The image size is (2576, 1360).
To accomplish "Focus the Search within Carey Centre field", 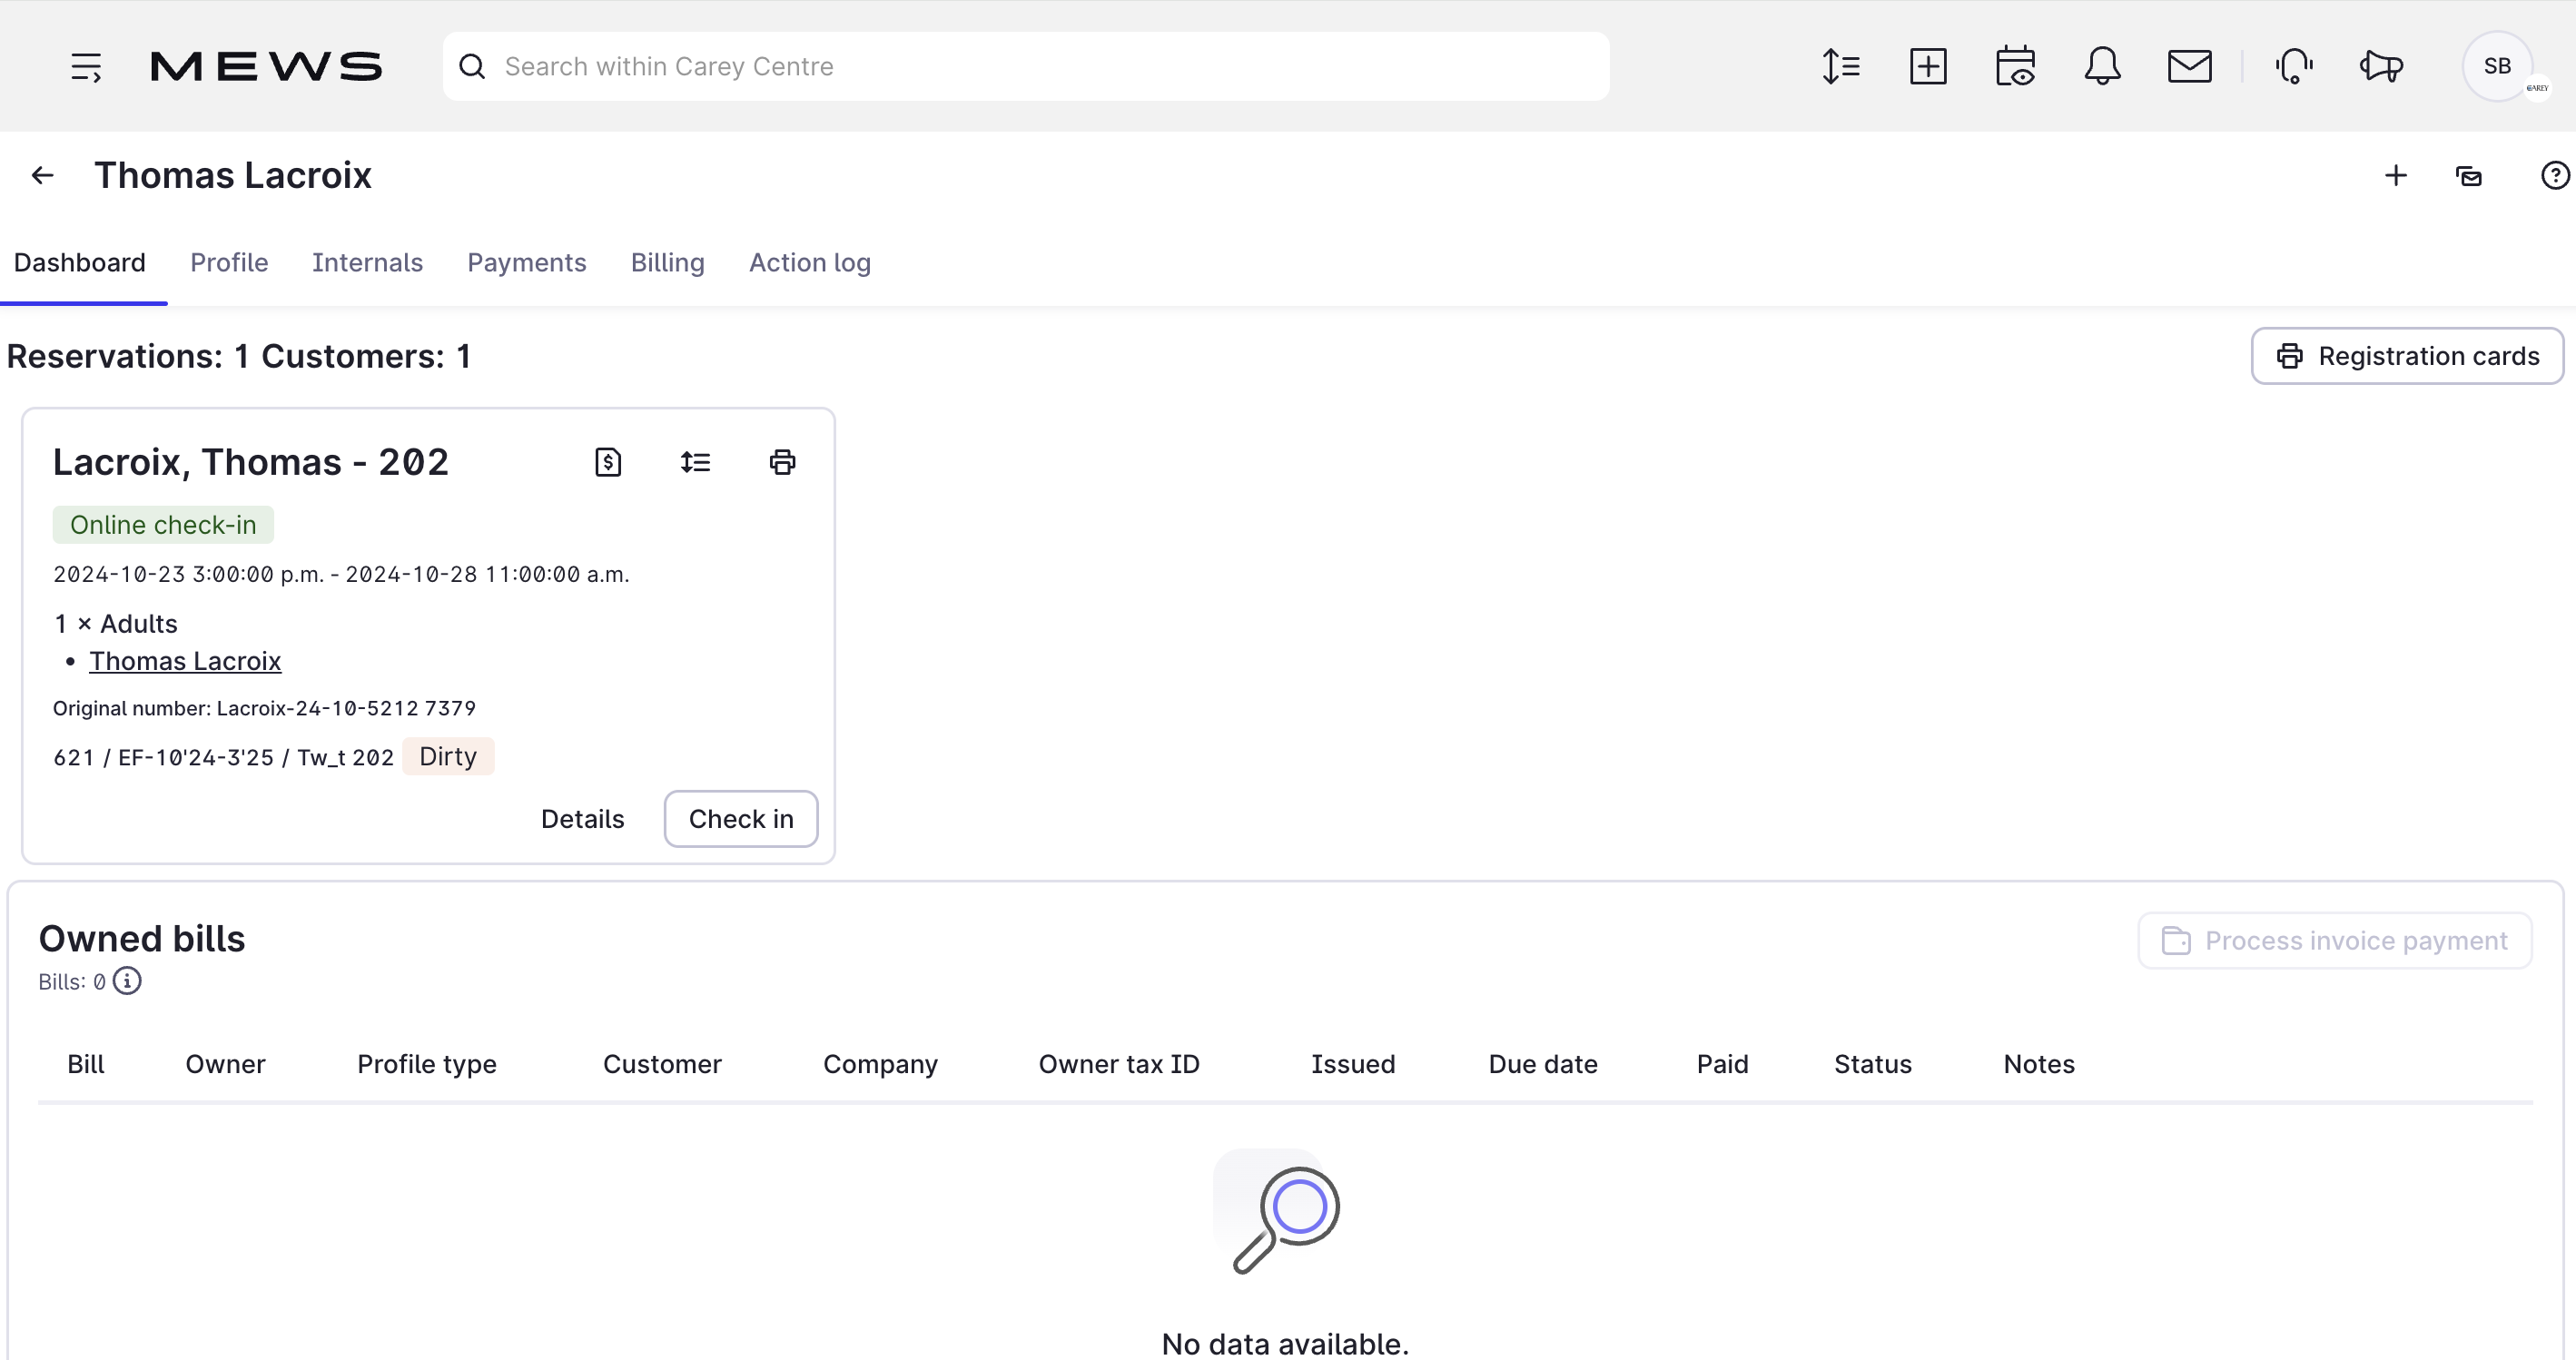I will [1025, 67].
